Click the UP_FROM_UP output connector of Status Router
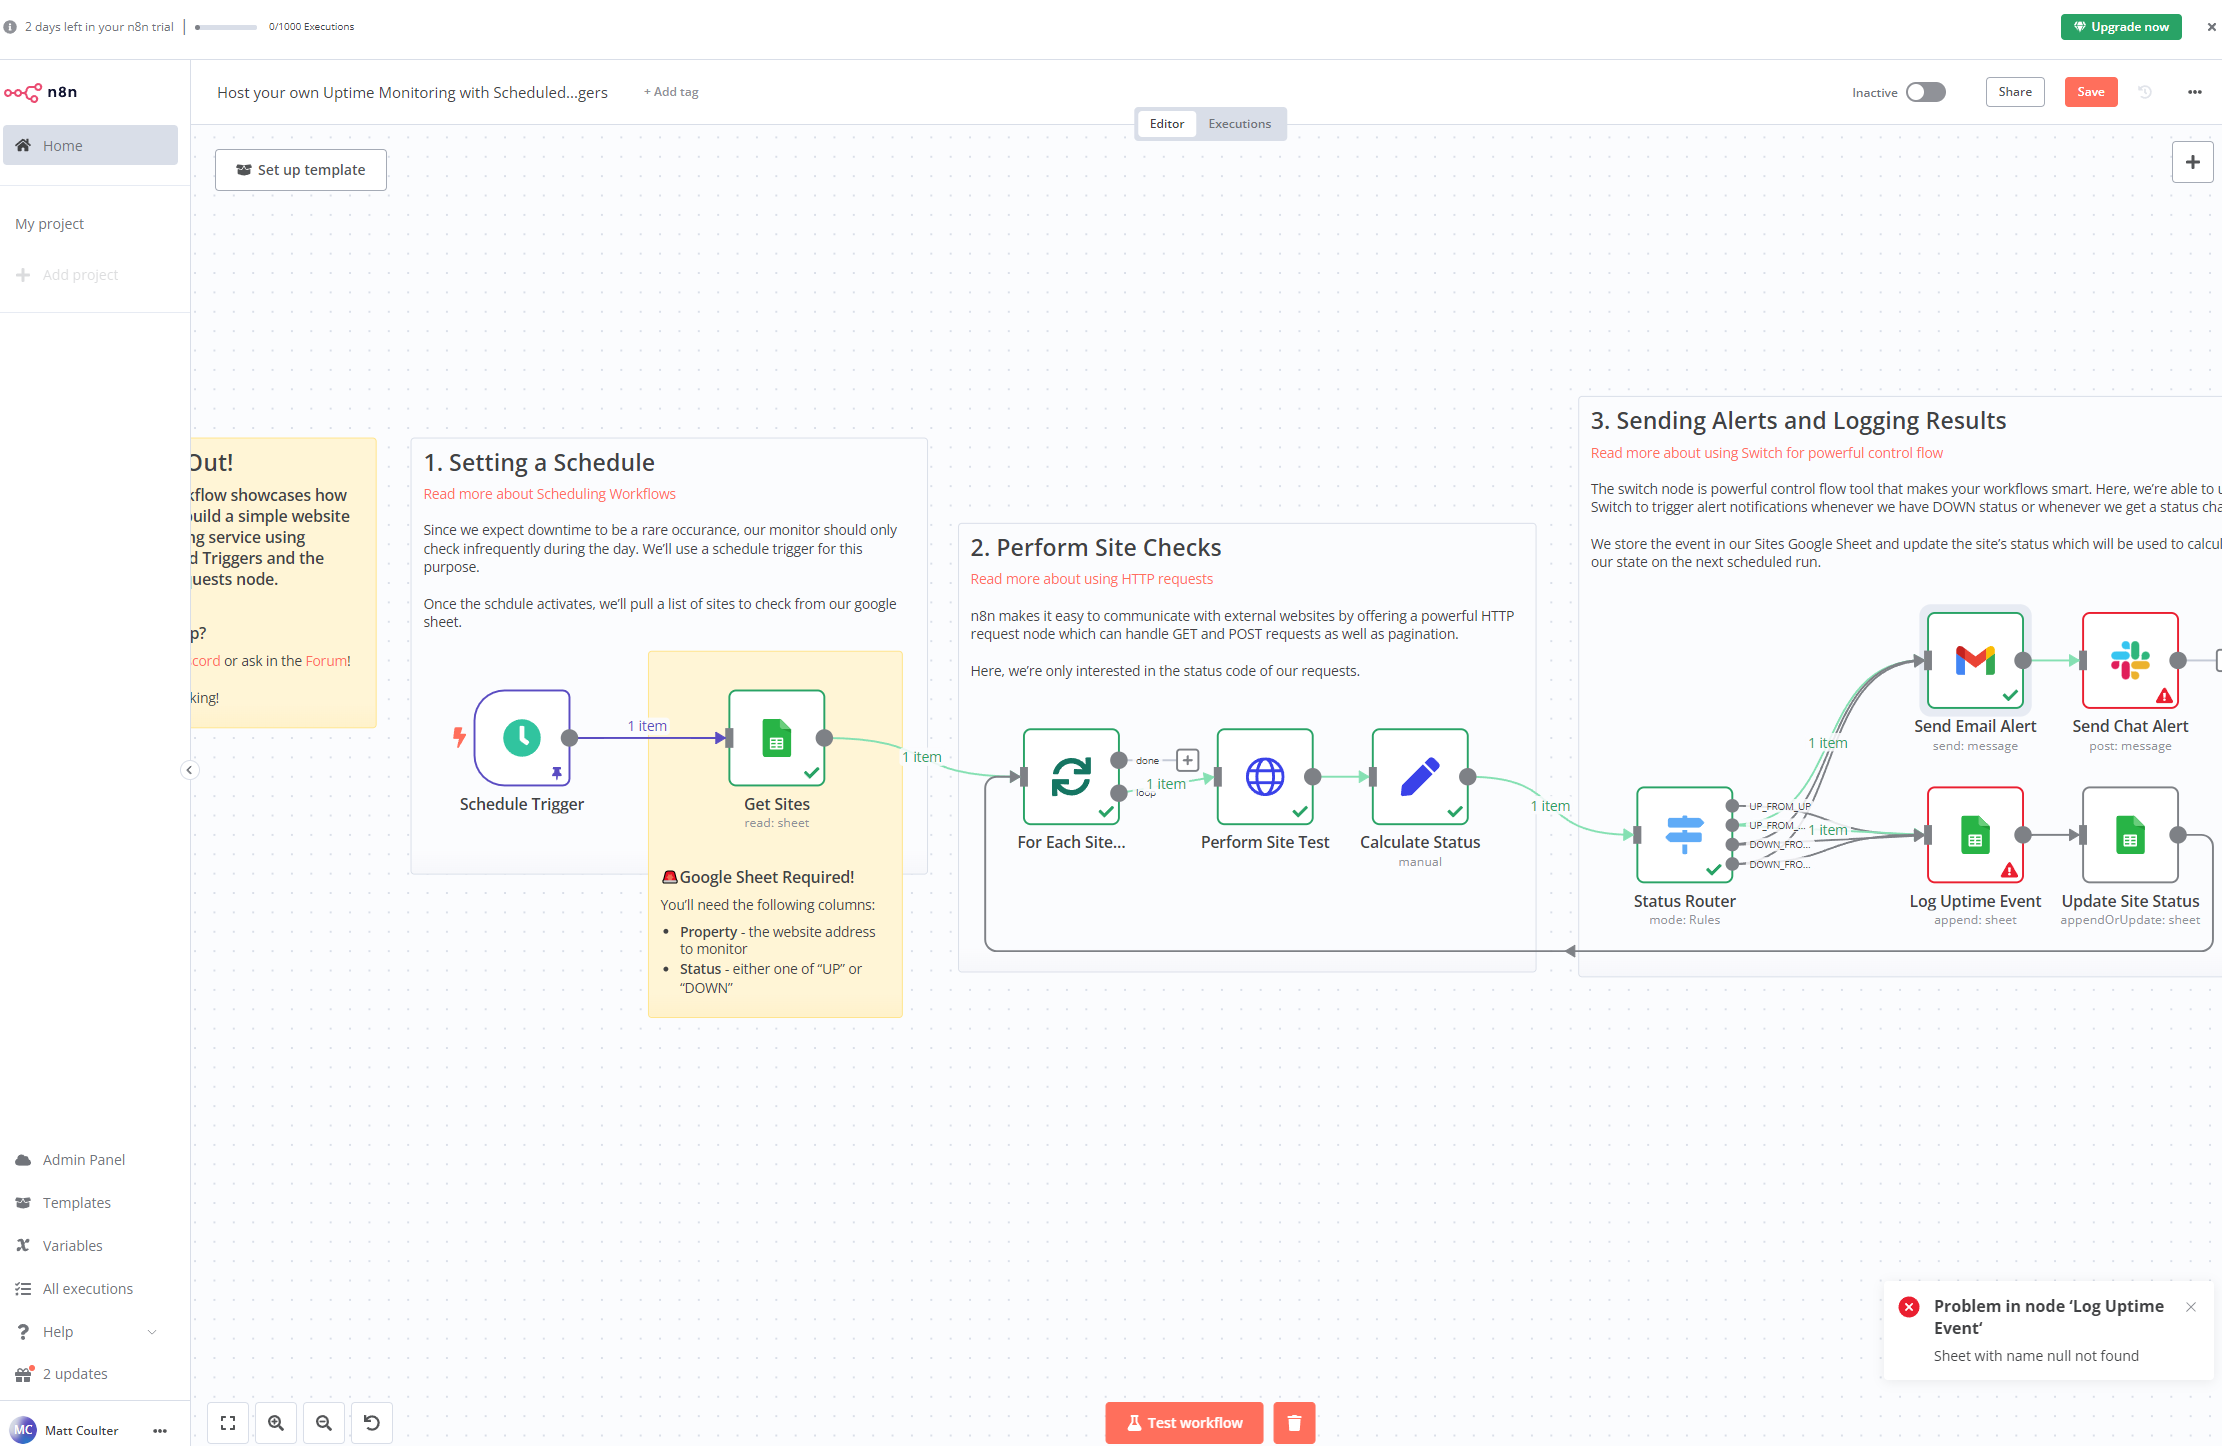2222x1446 pixels. (x=1731, y=806)
